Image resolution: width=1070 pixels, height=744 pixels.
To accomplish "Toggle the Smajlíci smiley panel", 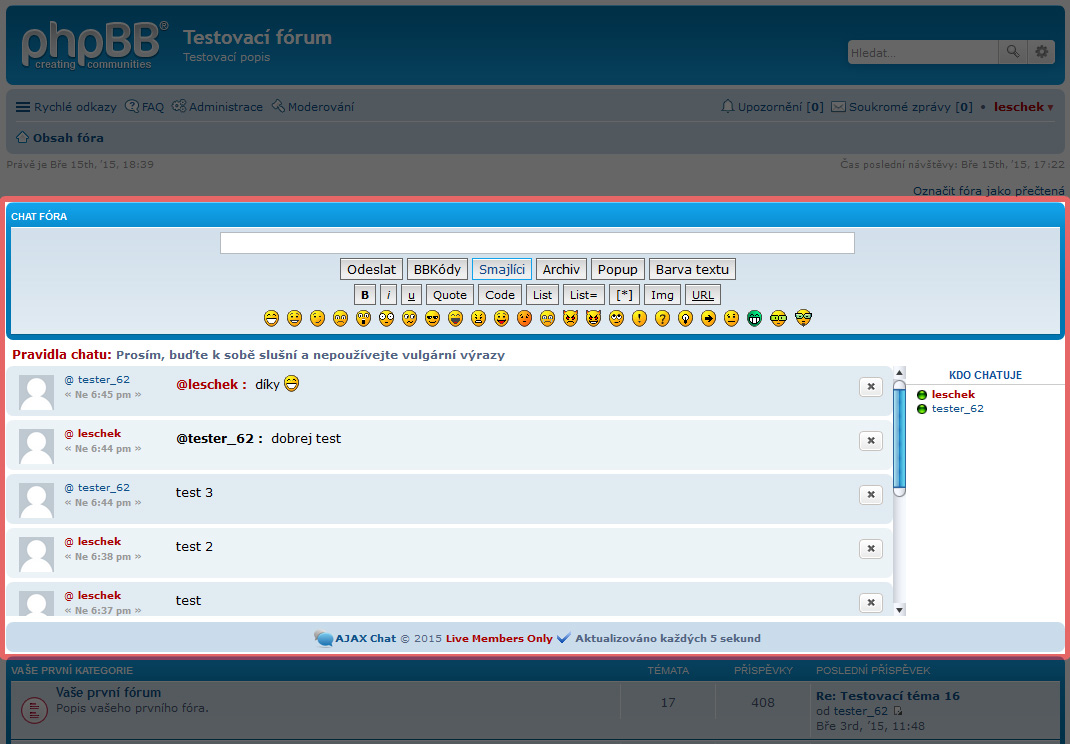I will click(x=502, y=269).
